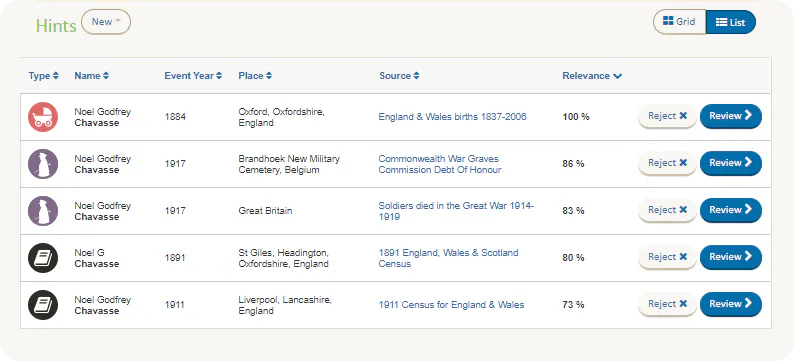Open the New hints filter dropdown
This screenshot has height=361, width=794.
tap(106, 22)
